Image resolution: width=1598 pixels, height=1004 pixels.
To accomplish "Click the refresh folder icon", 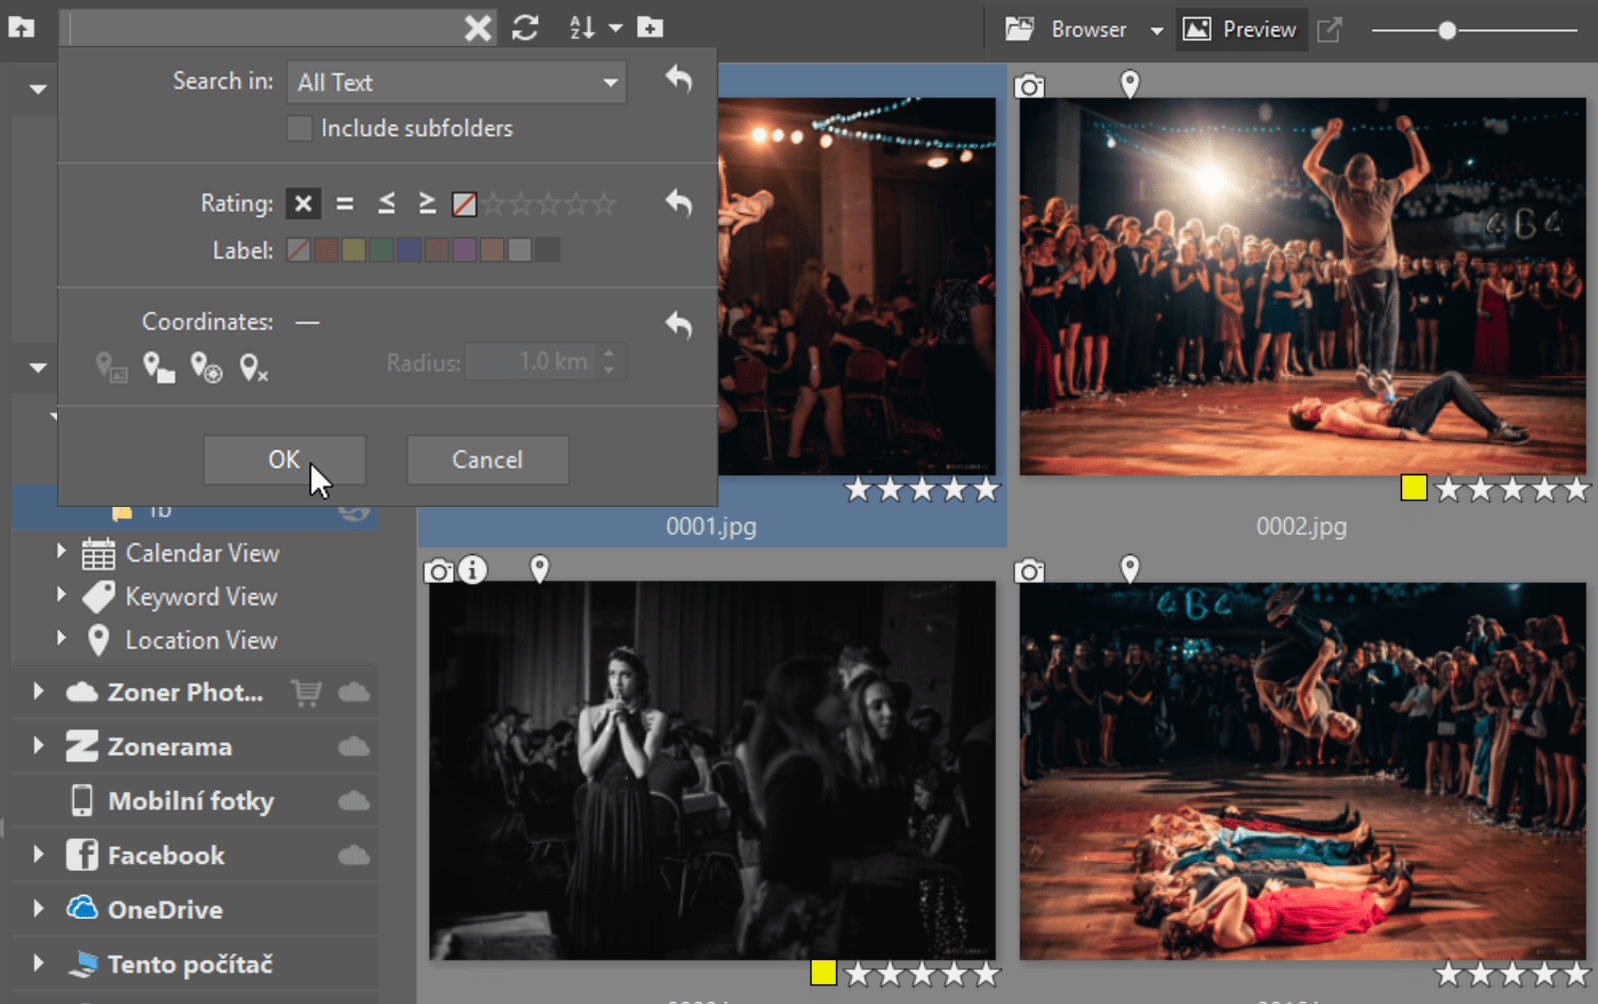I will tap(525, 28).
